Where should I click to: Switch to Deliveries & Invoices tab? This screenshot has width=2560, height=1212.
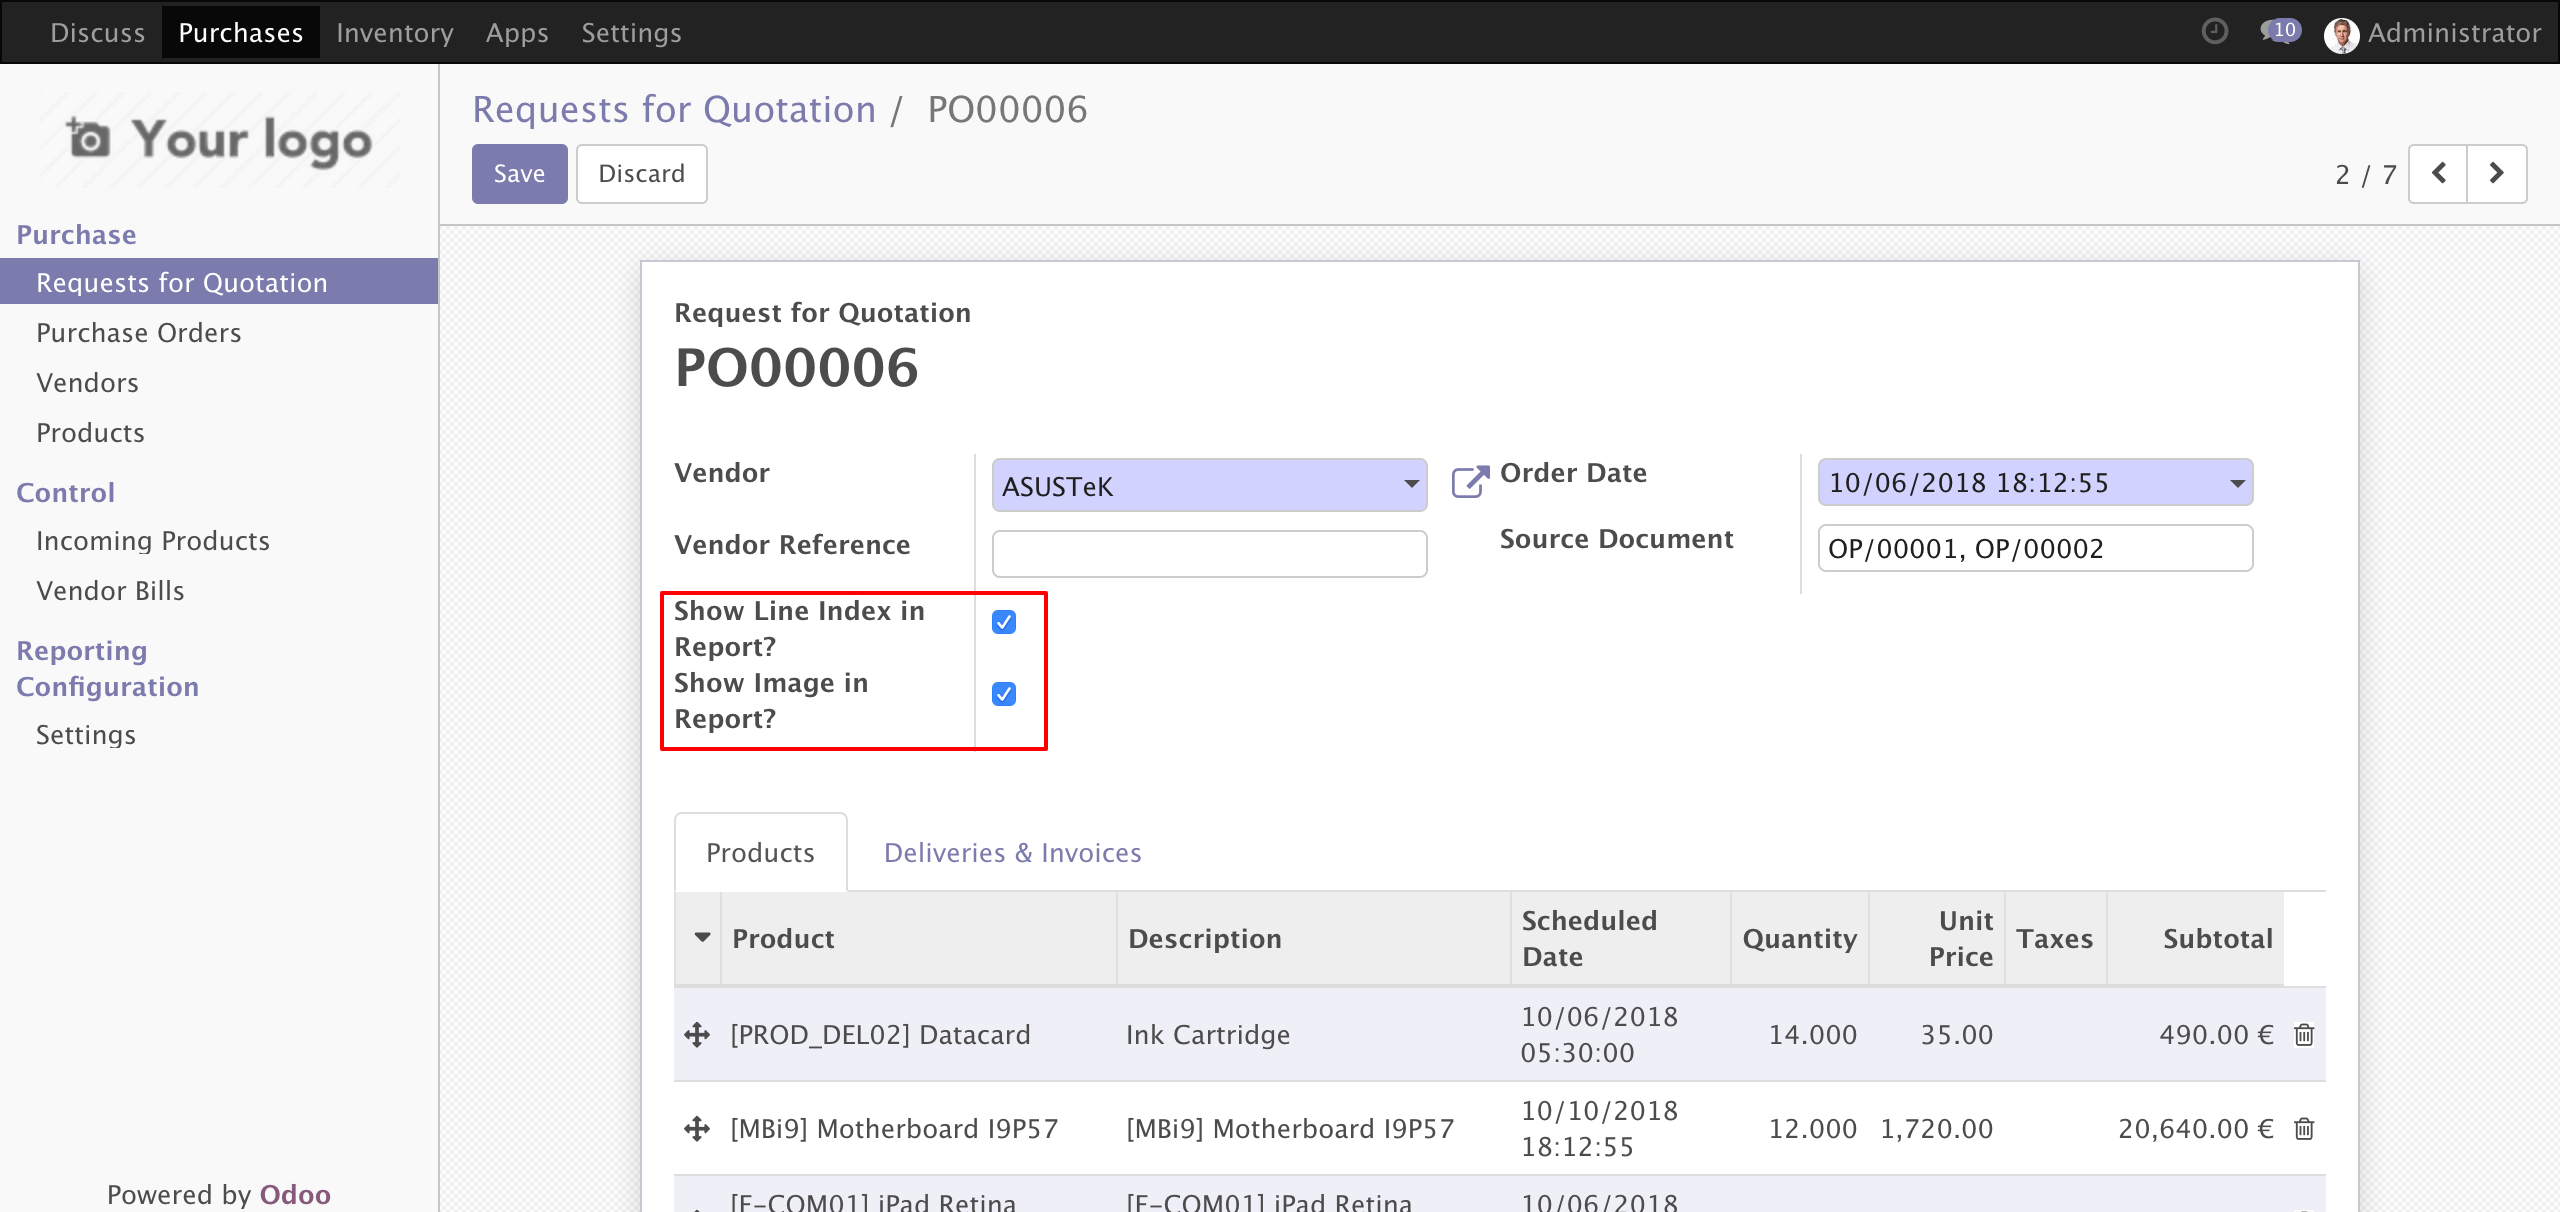(x=1012, y=853)
